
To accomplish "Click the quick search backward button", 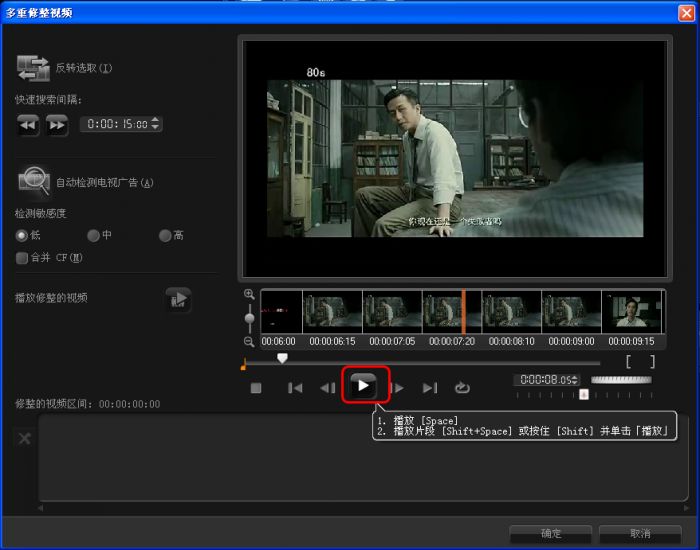I will coord(28,124).
